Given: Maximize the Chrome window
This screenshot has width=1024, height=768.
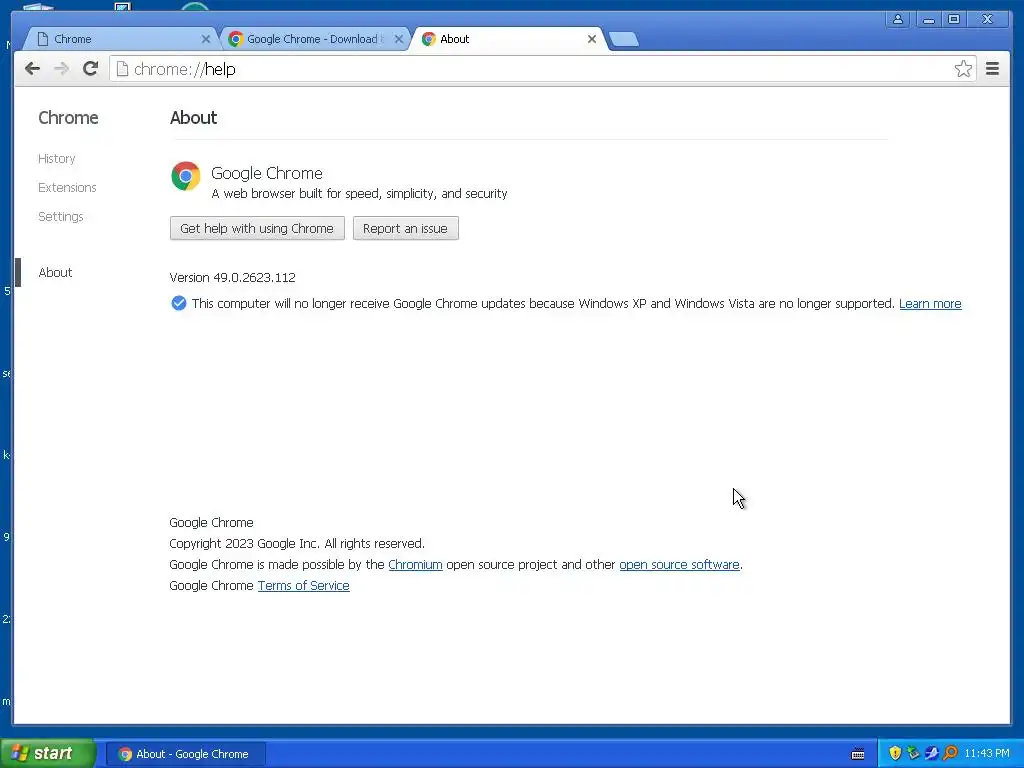Looking at the screenshot, I should pyautogui.click(x=954, y=19).
